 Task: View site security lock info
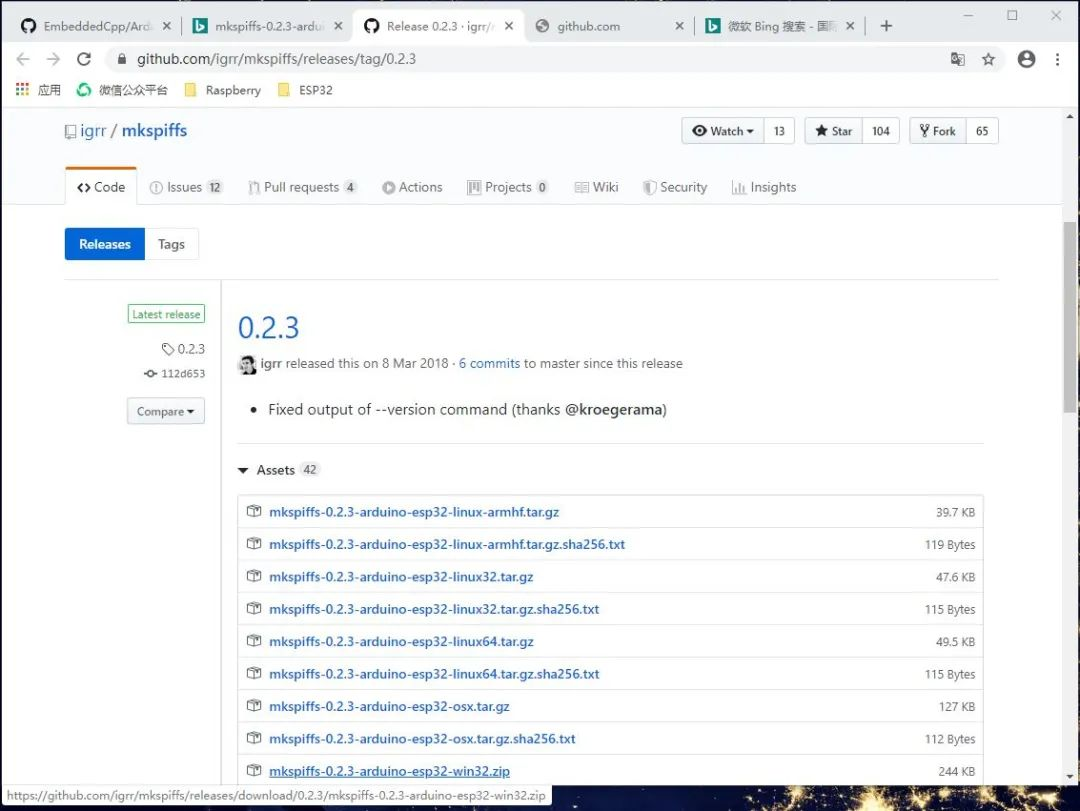pos(122,59)
